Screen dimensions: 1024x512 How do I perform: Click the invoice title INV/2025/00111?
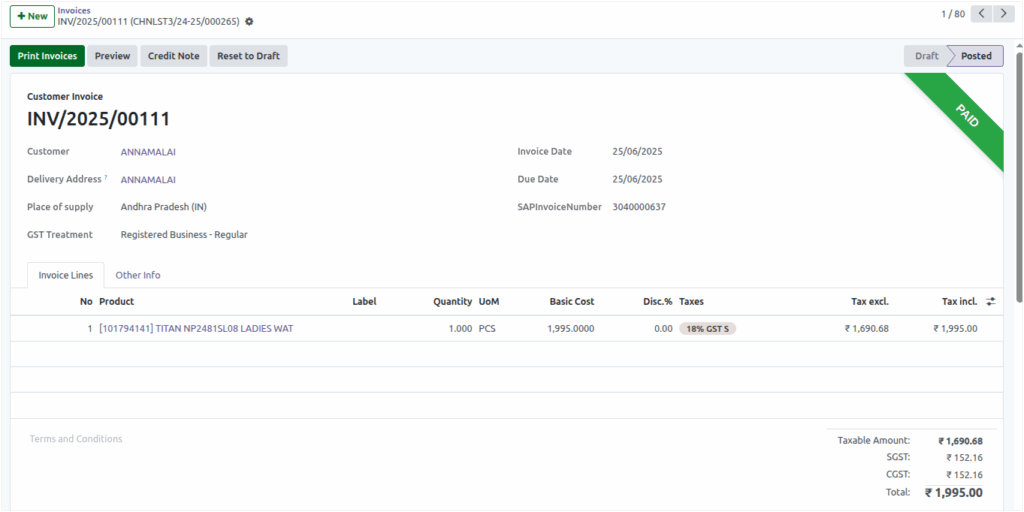pos(99,119)
